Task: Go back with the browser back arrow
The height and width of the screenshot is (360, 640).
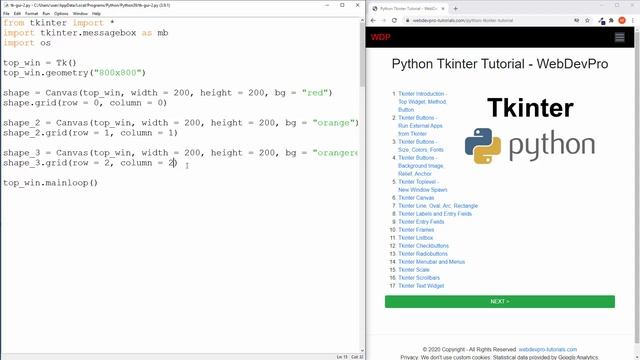Action: 373,20
